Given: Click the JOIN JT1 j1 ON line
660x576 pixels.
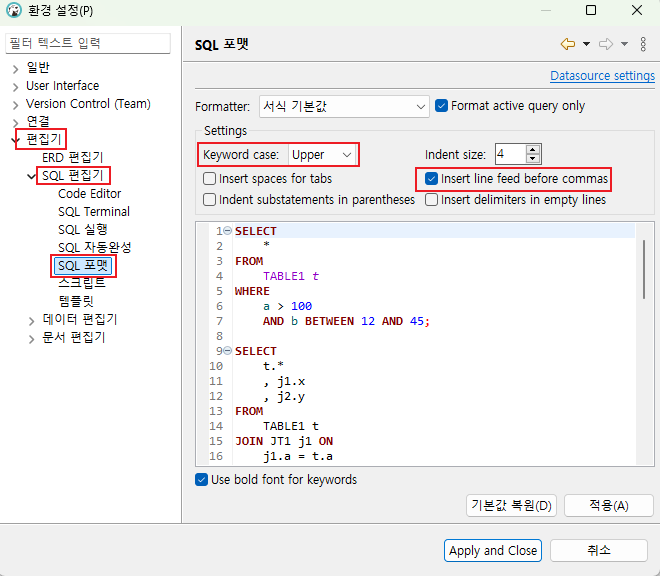Looking at the screenshot, I should tap(284, 441).
